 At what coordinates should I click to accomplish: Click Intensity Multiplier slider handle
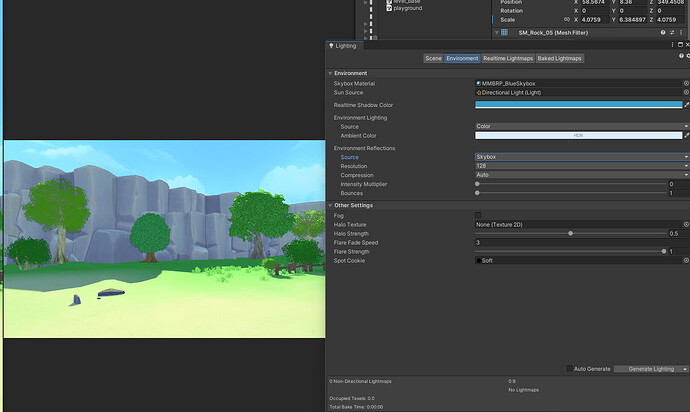(477, 184)
